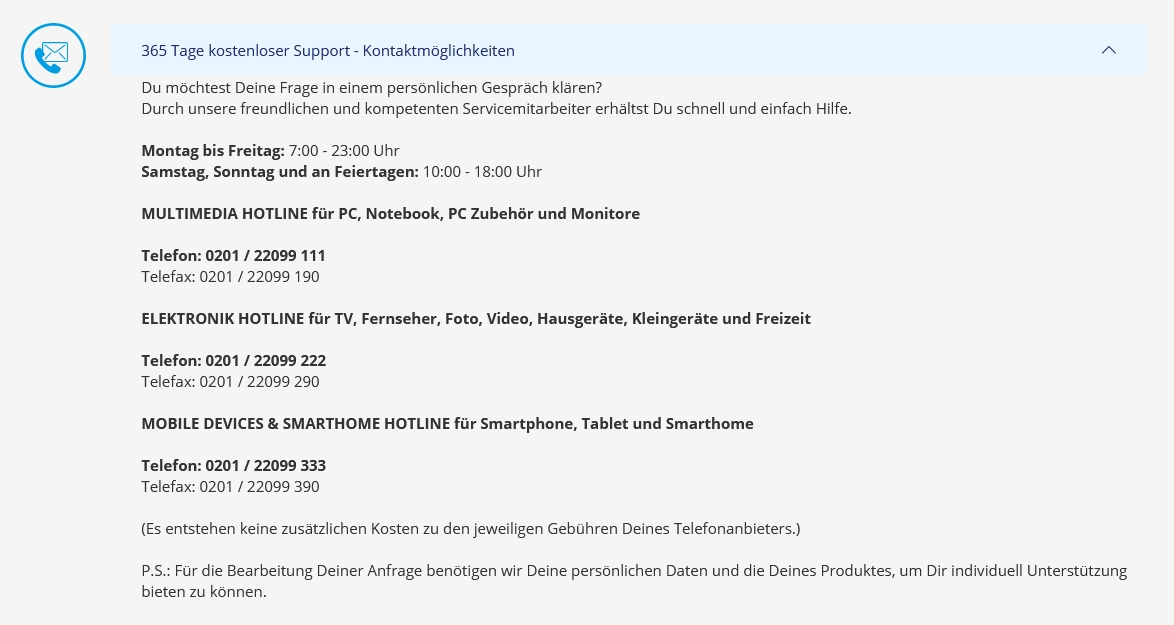
Task: Click the Telefax line 0201 / 22099 290
Action: point(230,381)
